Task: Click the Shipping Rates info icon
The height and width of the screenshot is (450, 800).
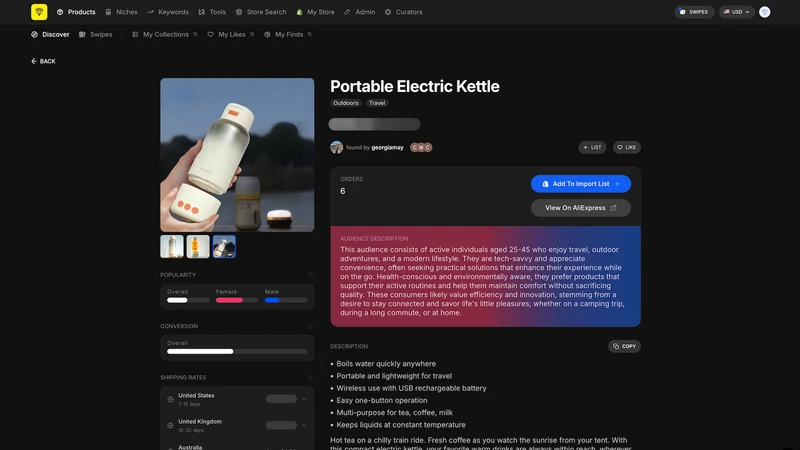Action: [311, 378]
